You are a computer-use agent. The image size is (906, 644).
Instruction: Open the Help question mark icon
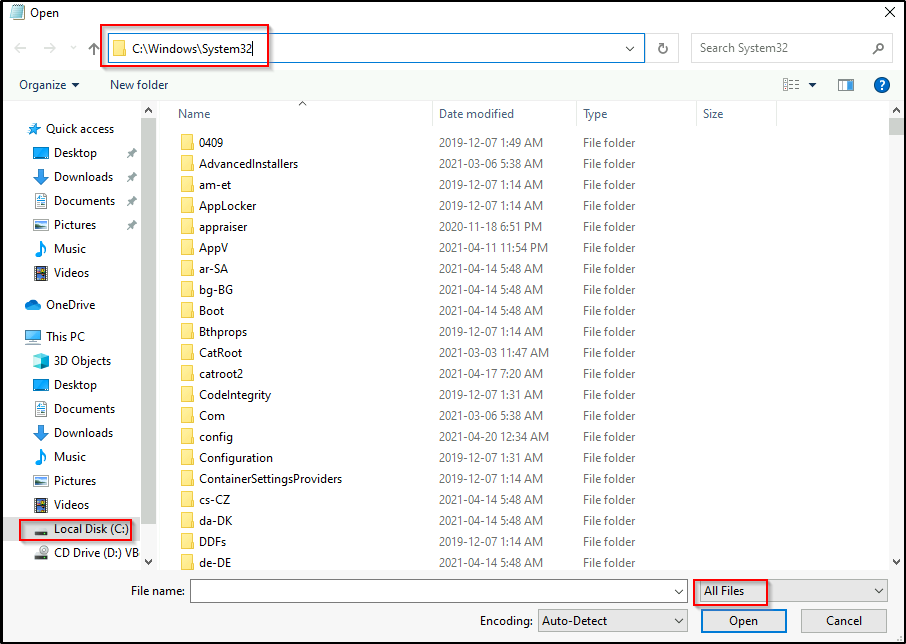881,85
